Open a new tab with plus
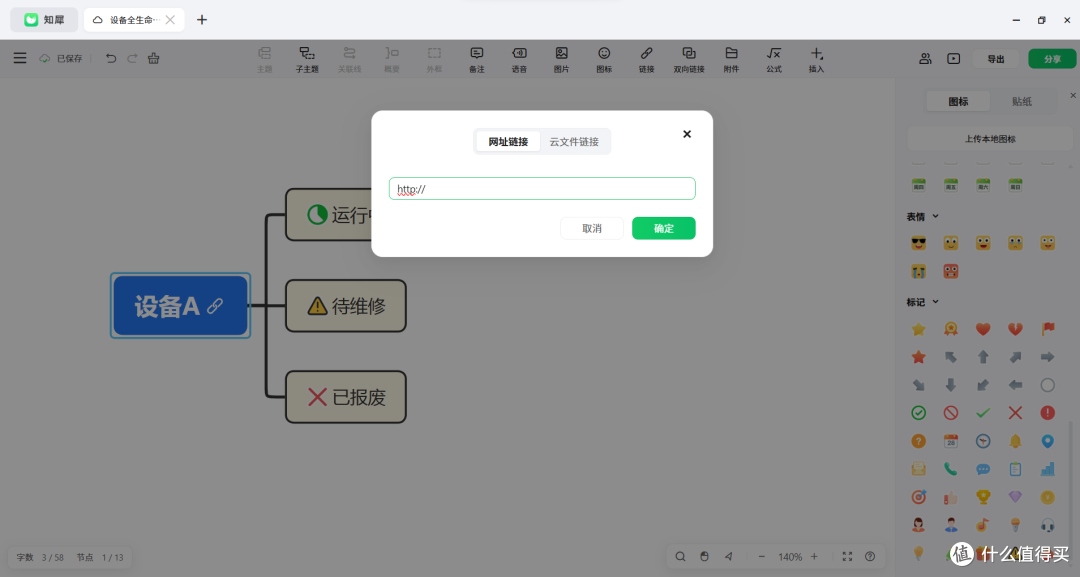The image size is (1080, 577). 202,20
